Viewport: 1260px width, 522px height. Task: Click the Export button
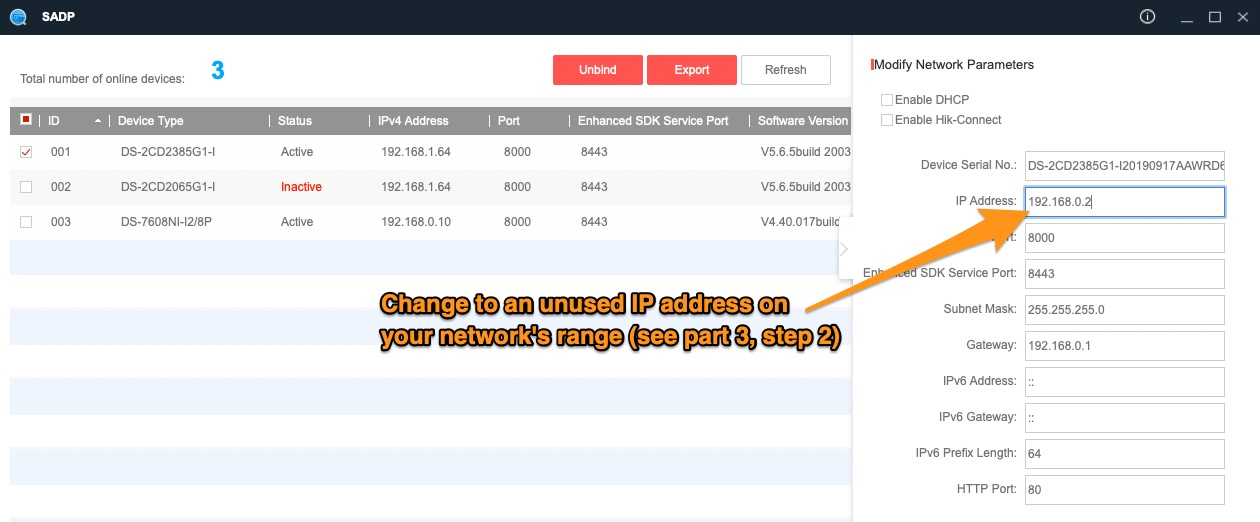click(691, 70)
